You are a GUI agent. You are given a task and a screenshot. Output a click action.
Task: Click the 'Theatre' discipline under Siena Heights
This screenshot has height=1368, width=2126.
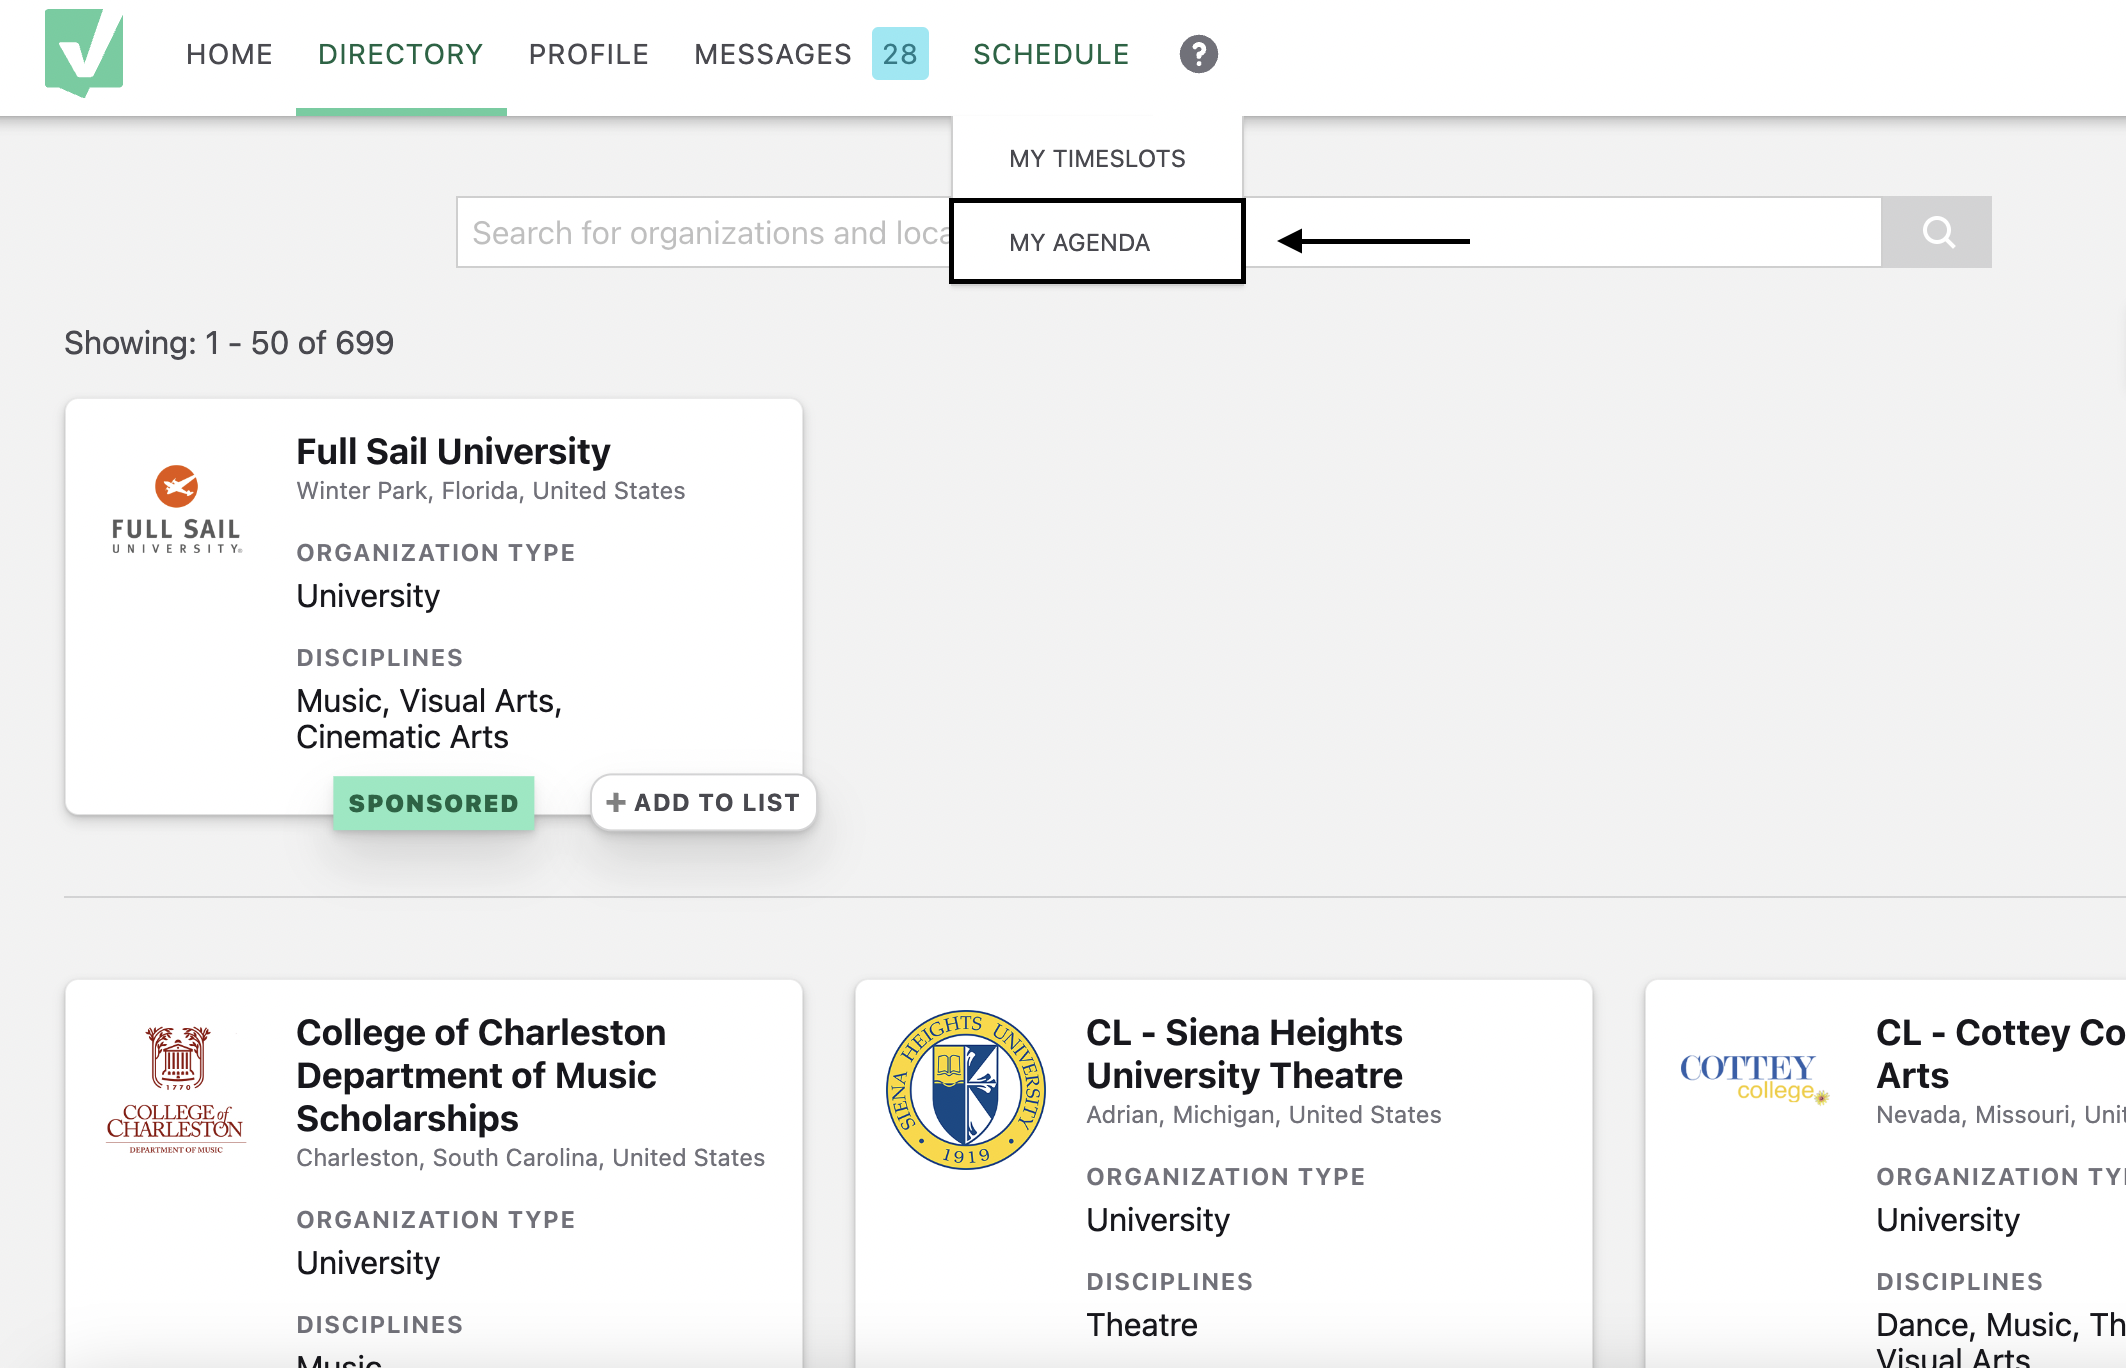tap(1142, 1325)
